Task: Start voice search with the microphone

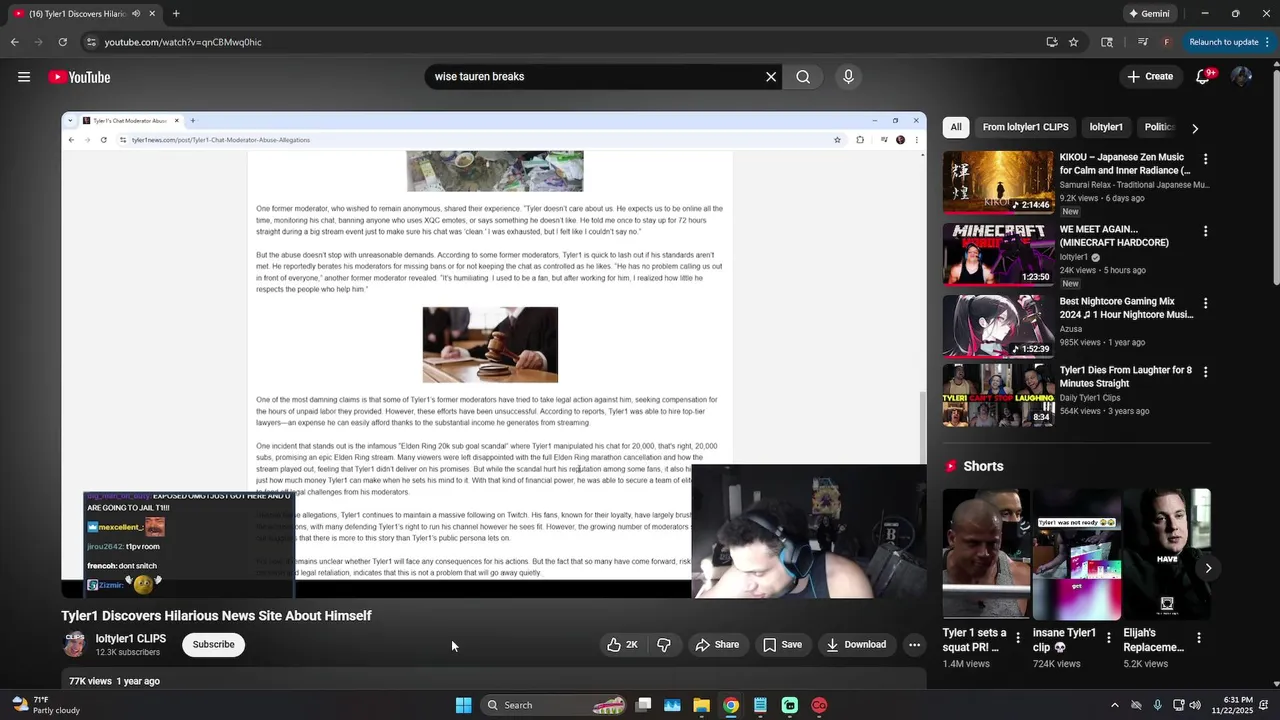Action: point(848,77)
